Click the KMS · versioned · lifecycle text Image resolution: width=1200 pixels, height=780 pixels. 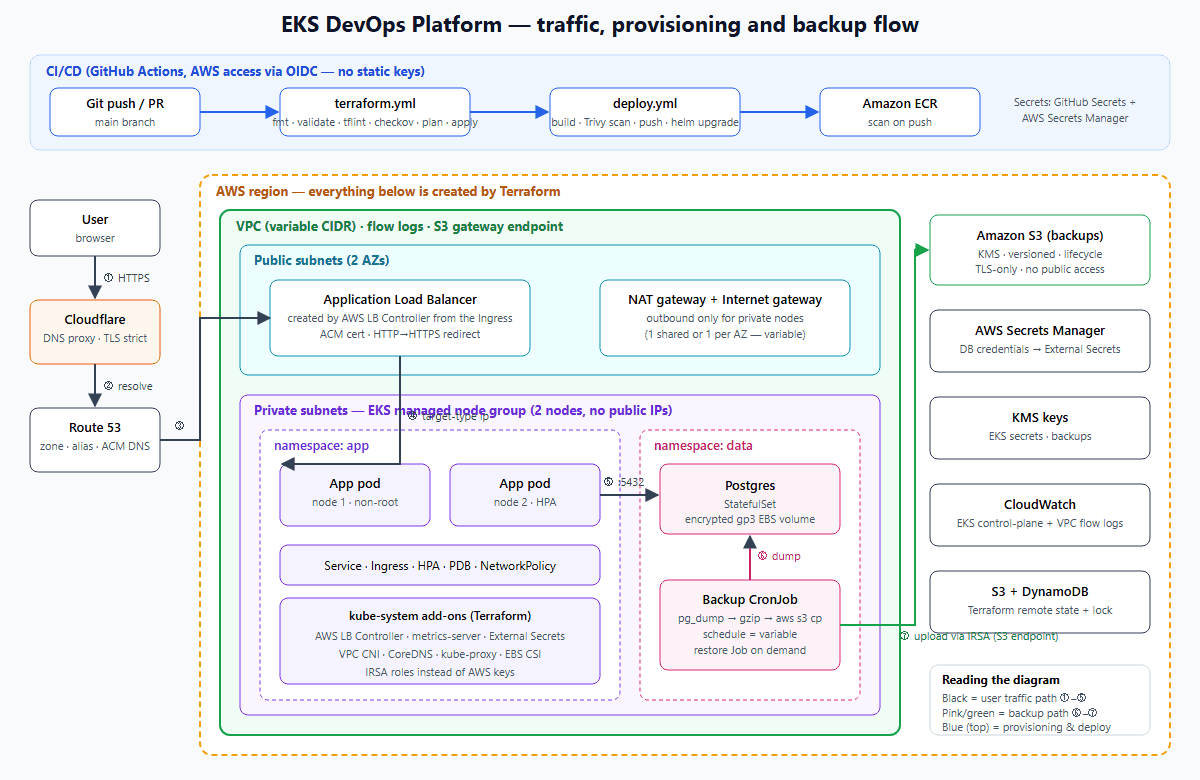(x=1040, y=254)
